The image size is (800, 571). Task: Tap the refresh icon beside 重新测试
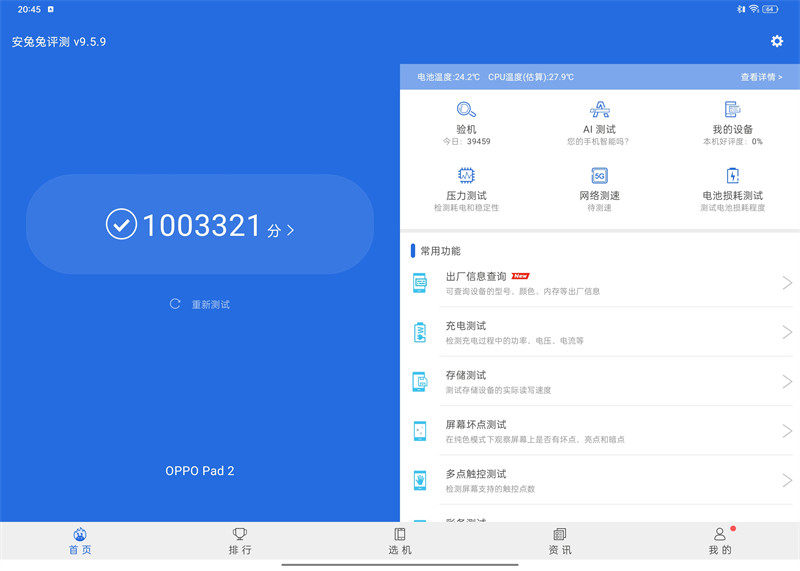click(175, 304)
